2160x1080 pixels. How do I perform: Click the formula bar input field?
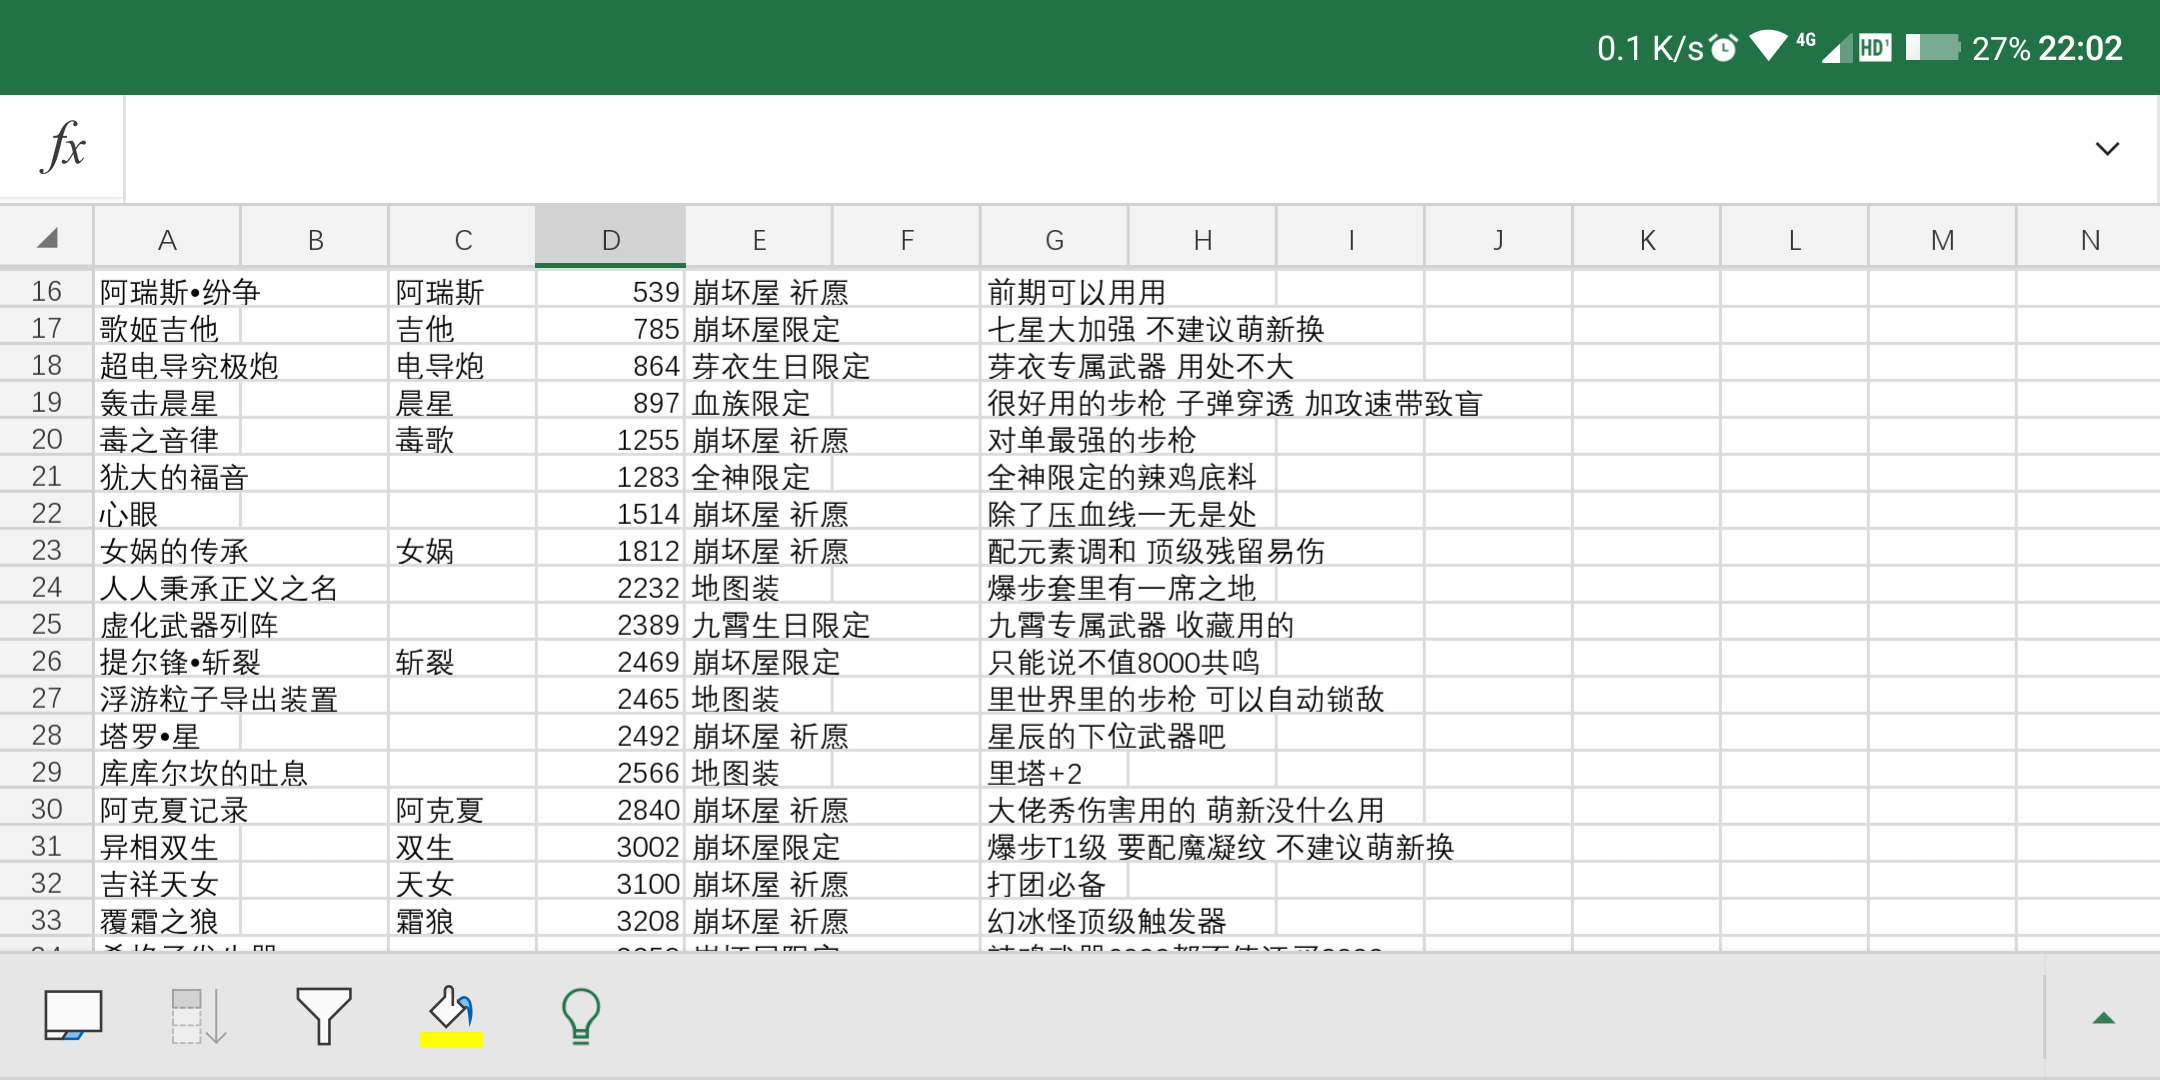[x=1100, y=148]
